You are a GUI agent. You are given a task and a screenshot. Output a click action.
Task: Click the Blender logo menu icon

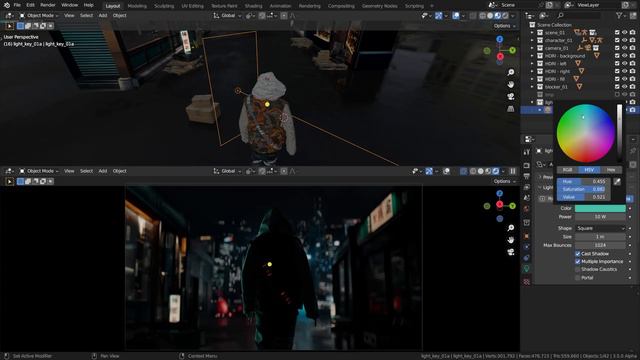point(7,5)
